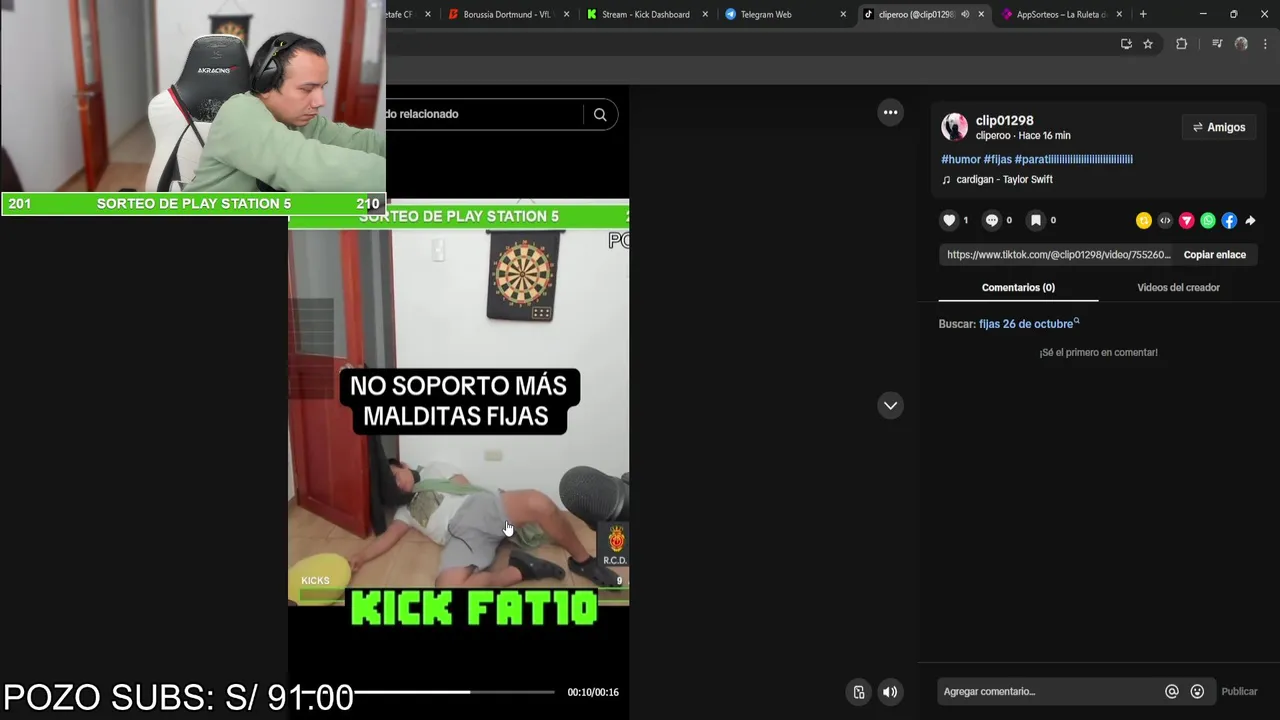Repost the video with the yellow repost icon

tap(1144, 221)
